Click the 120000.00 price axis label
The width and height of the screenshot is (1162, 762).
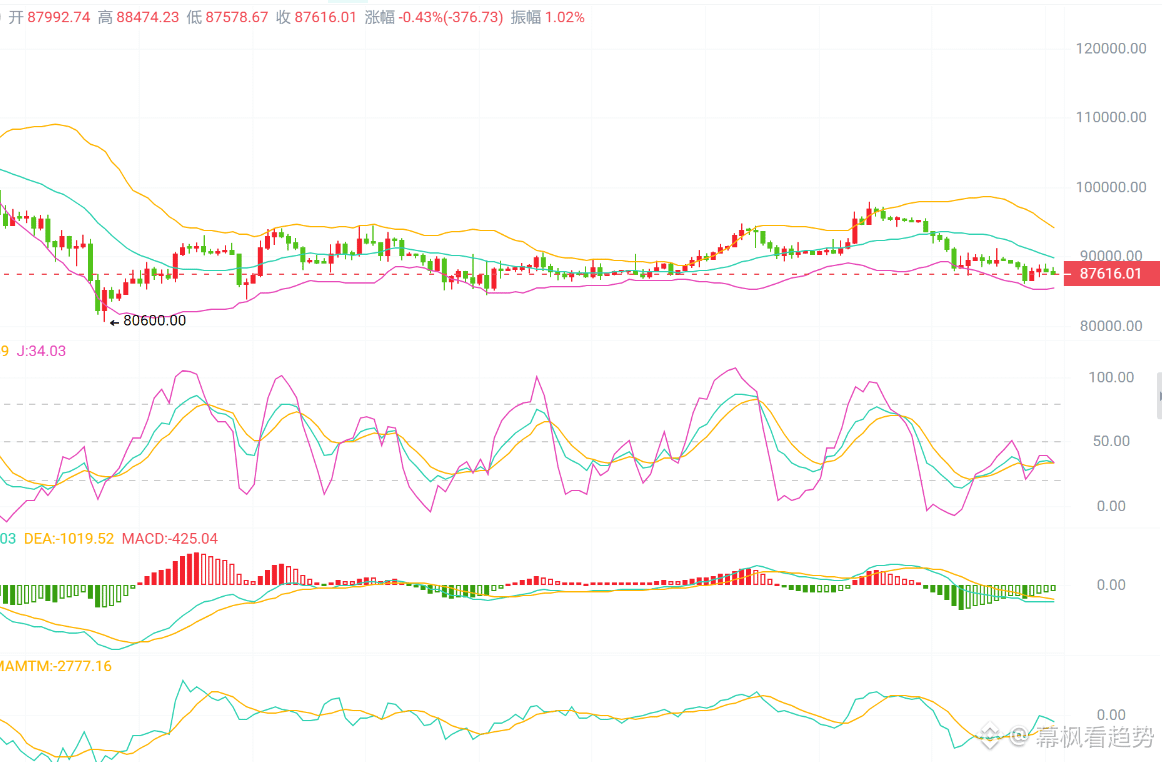[1111, 49]
